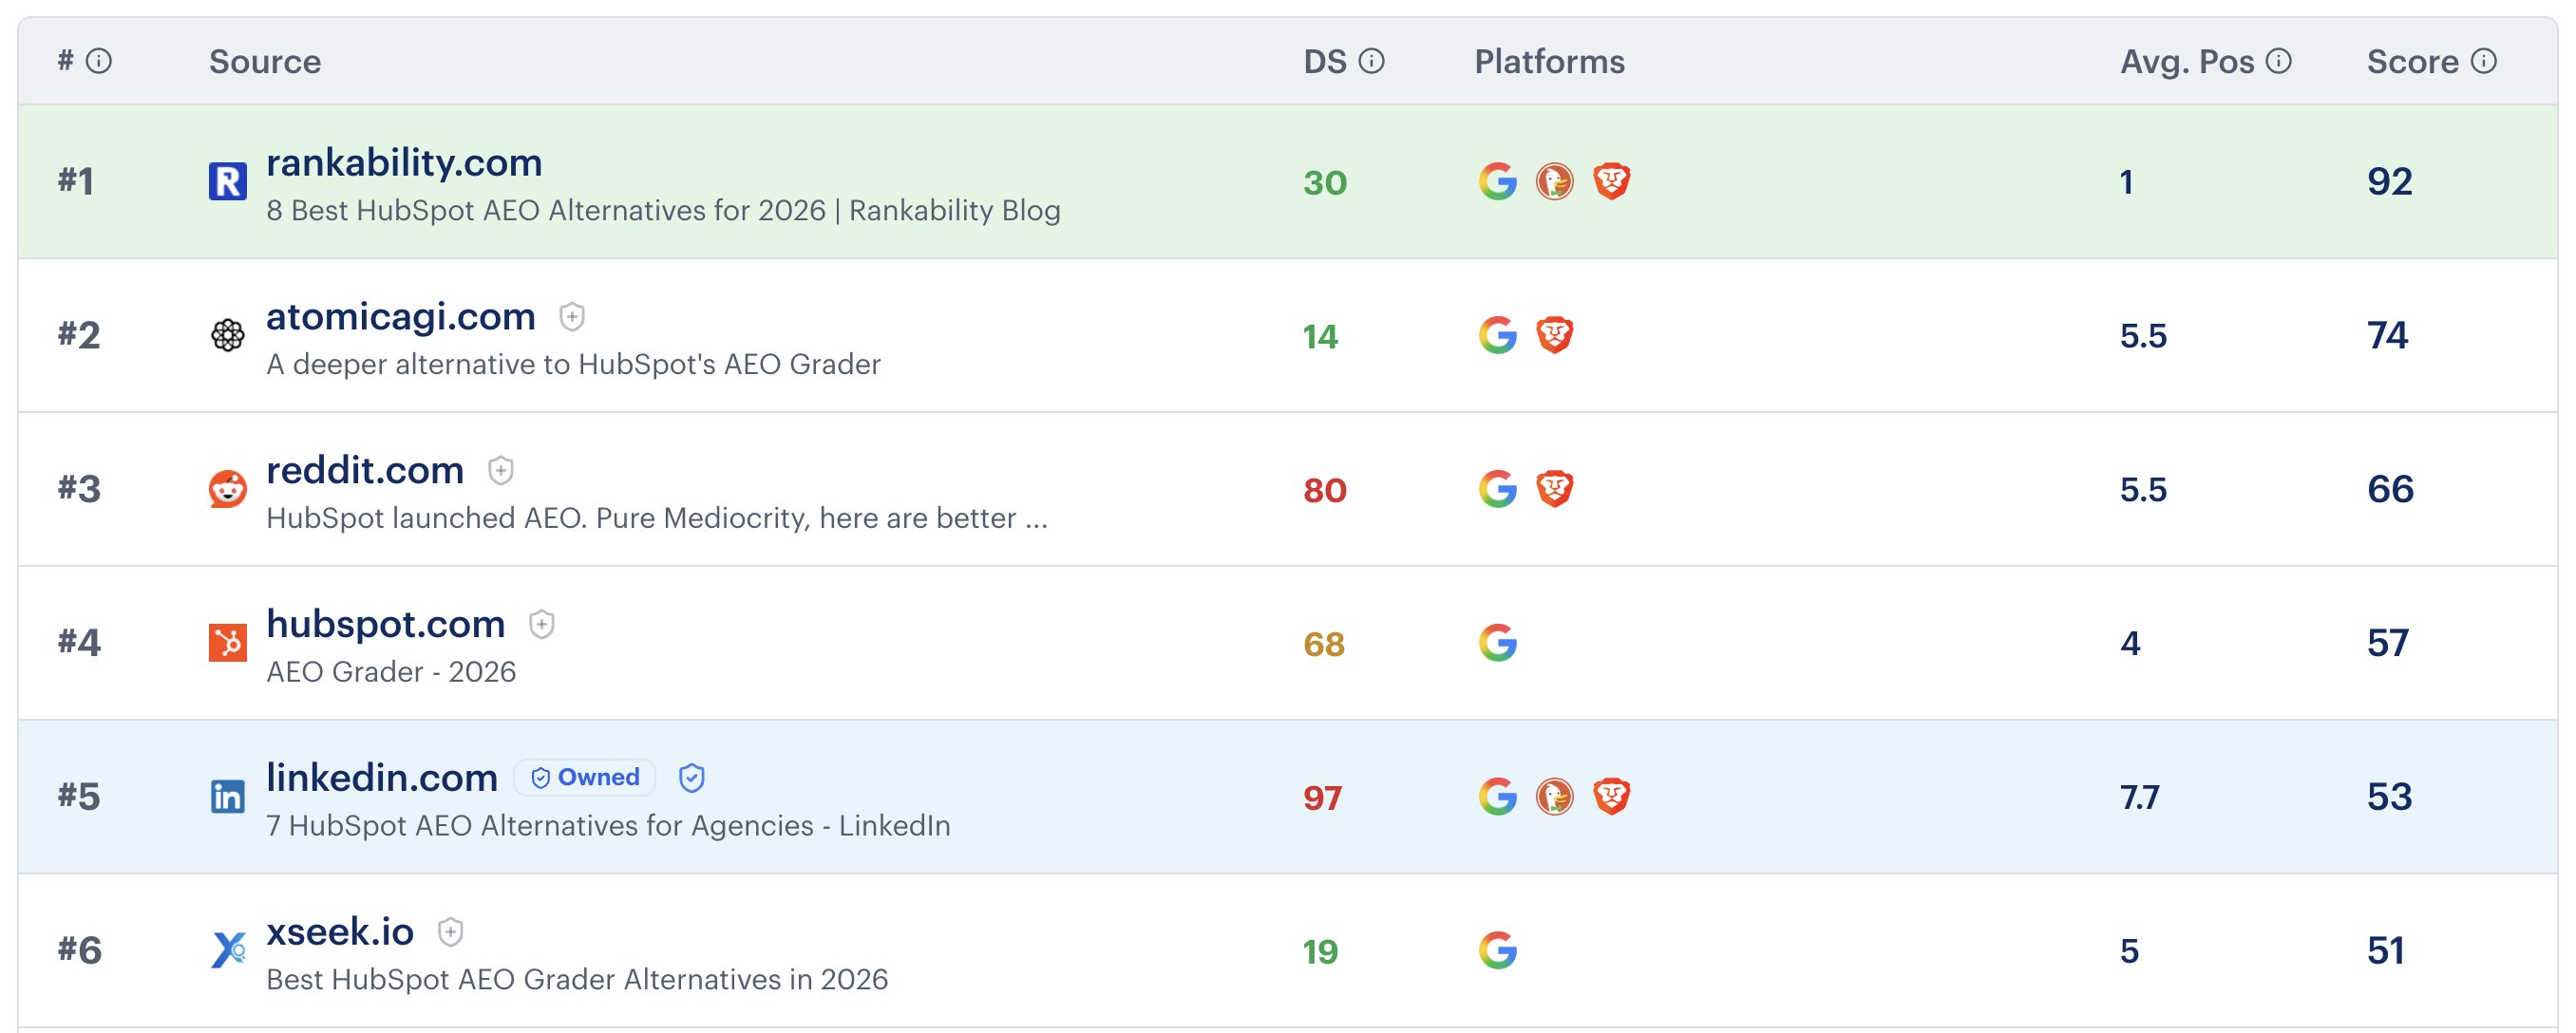This screenshot has width=2576, height=1033.
Task: Click the Brave icon in atomicagi.com row
Action: (x=1554, y=335)
